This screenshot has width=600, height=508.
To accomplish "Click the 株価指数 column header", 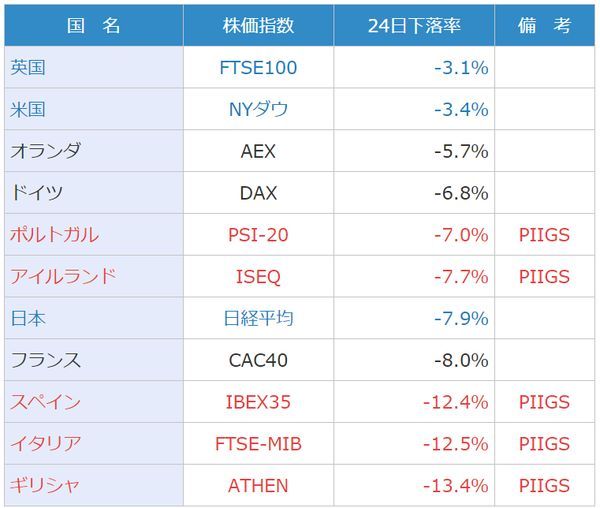I will (258, 26).
